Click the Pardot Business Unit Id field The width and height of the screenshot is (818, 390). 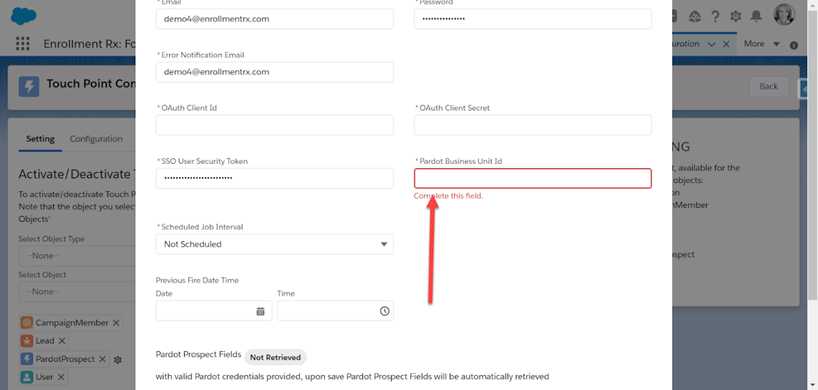[x=533, y=178]
